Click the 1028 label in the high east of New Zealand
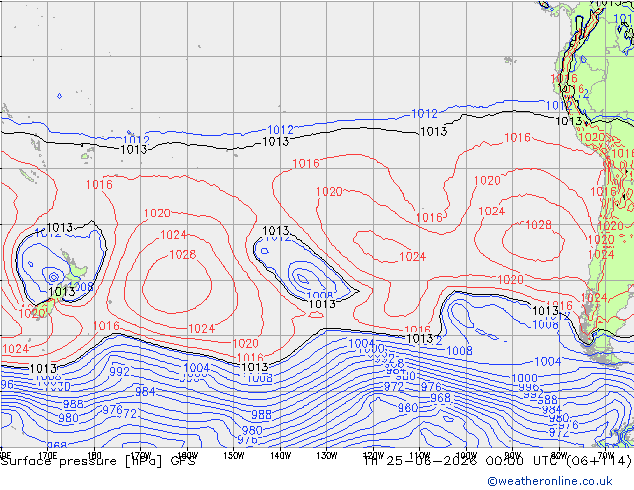634x490 pixels. coord(183,254)
